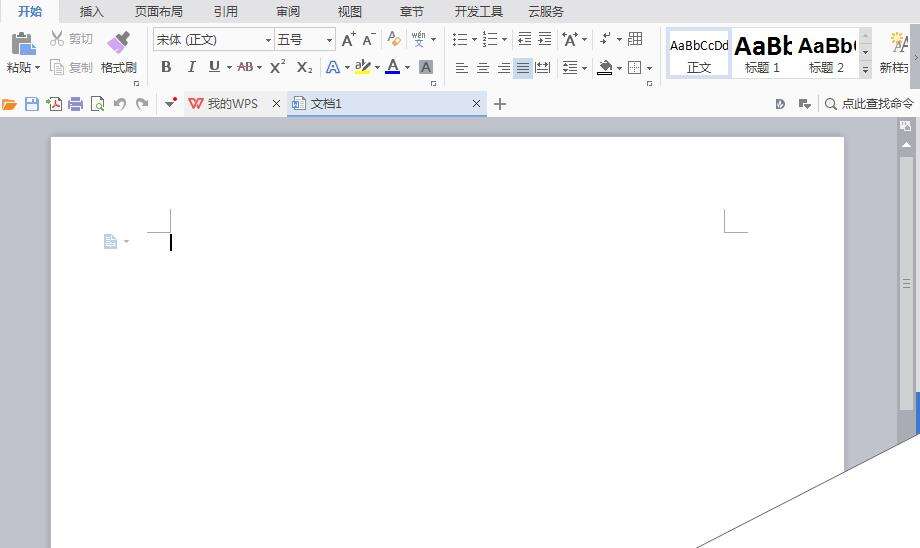Toggle character shading A button
This screenshot has height=548, width=920.
(426, 67)
